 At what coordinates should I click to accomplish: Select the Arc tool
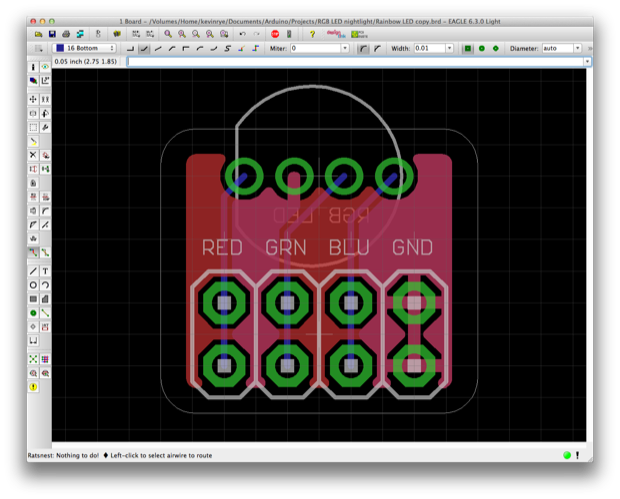coord(45,285)
